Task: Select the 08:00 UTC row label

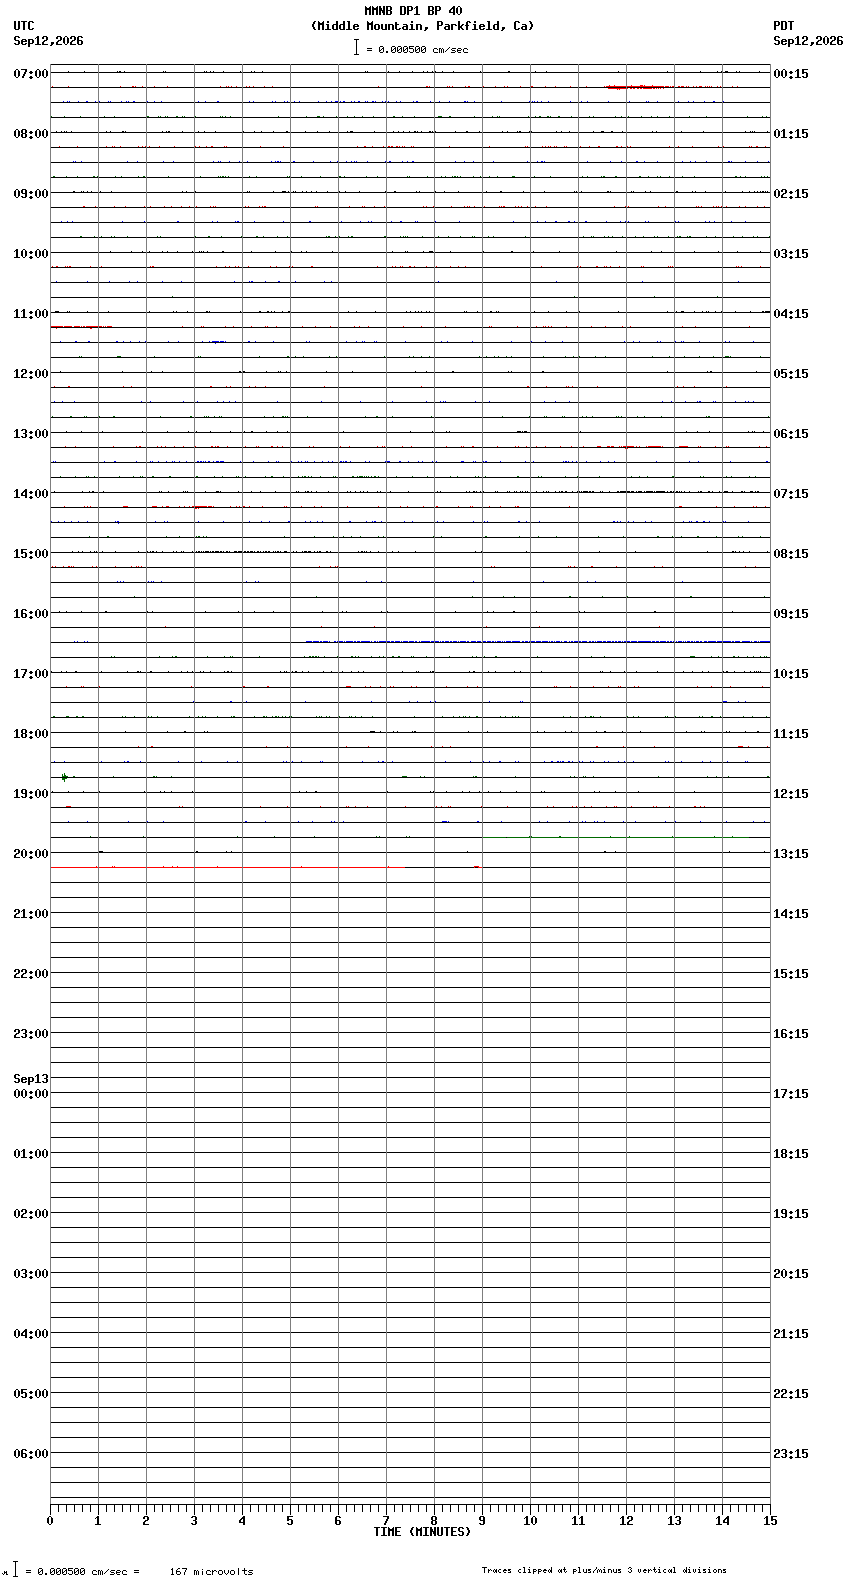Action: [31, 134]
